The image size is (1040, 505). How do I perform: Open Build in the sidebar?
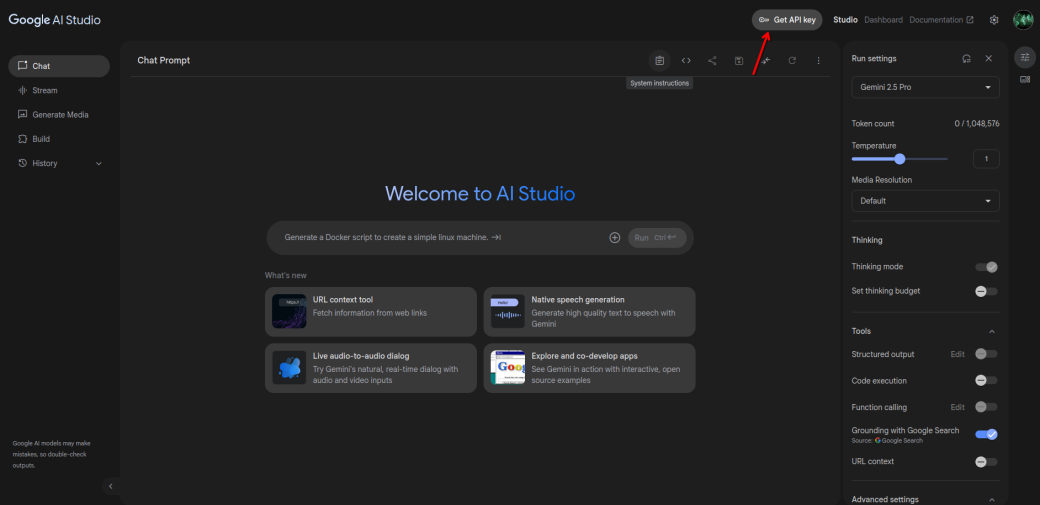pos(59,139)
